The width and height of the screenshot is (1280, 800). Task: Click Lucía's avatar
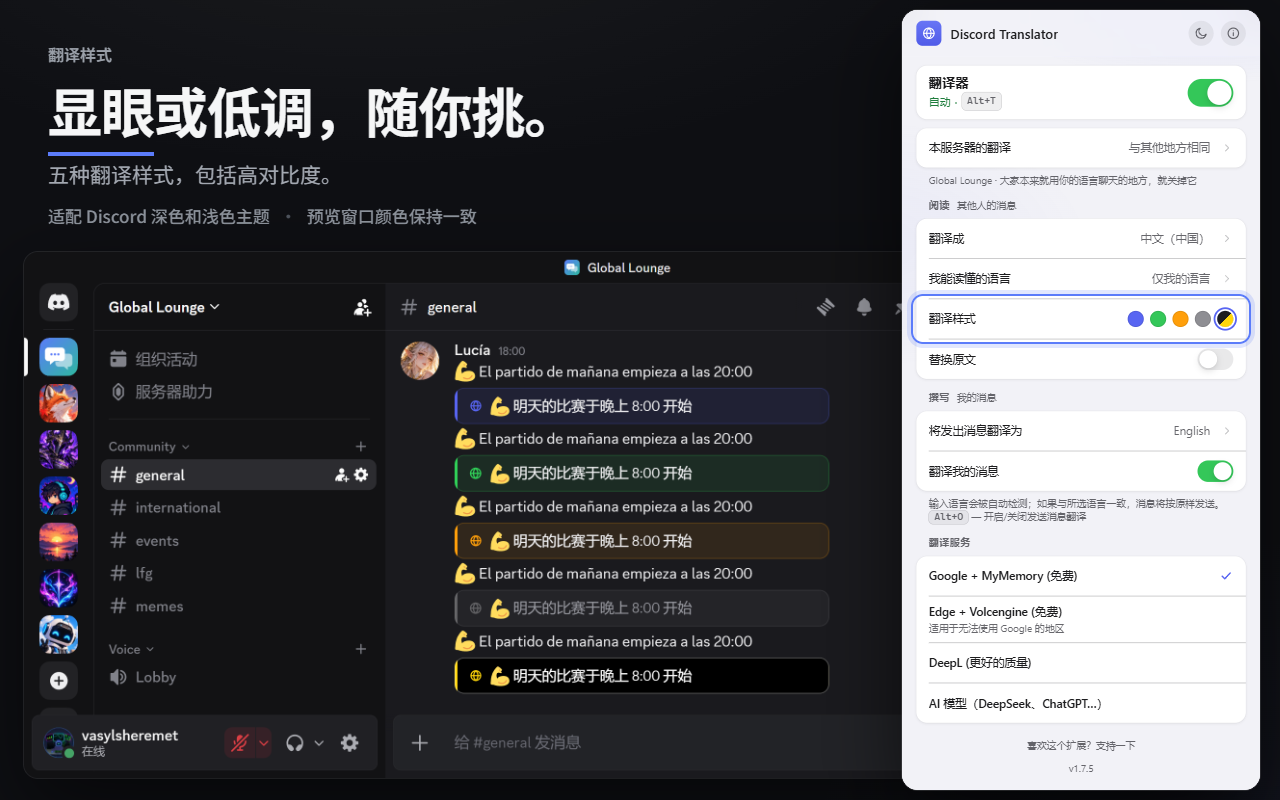point(420,360)
